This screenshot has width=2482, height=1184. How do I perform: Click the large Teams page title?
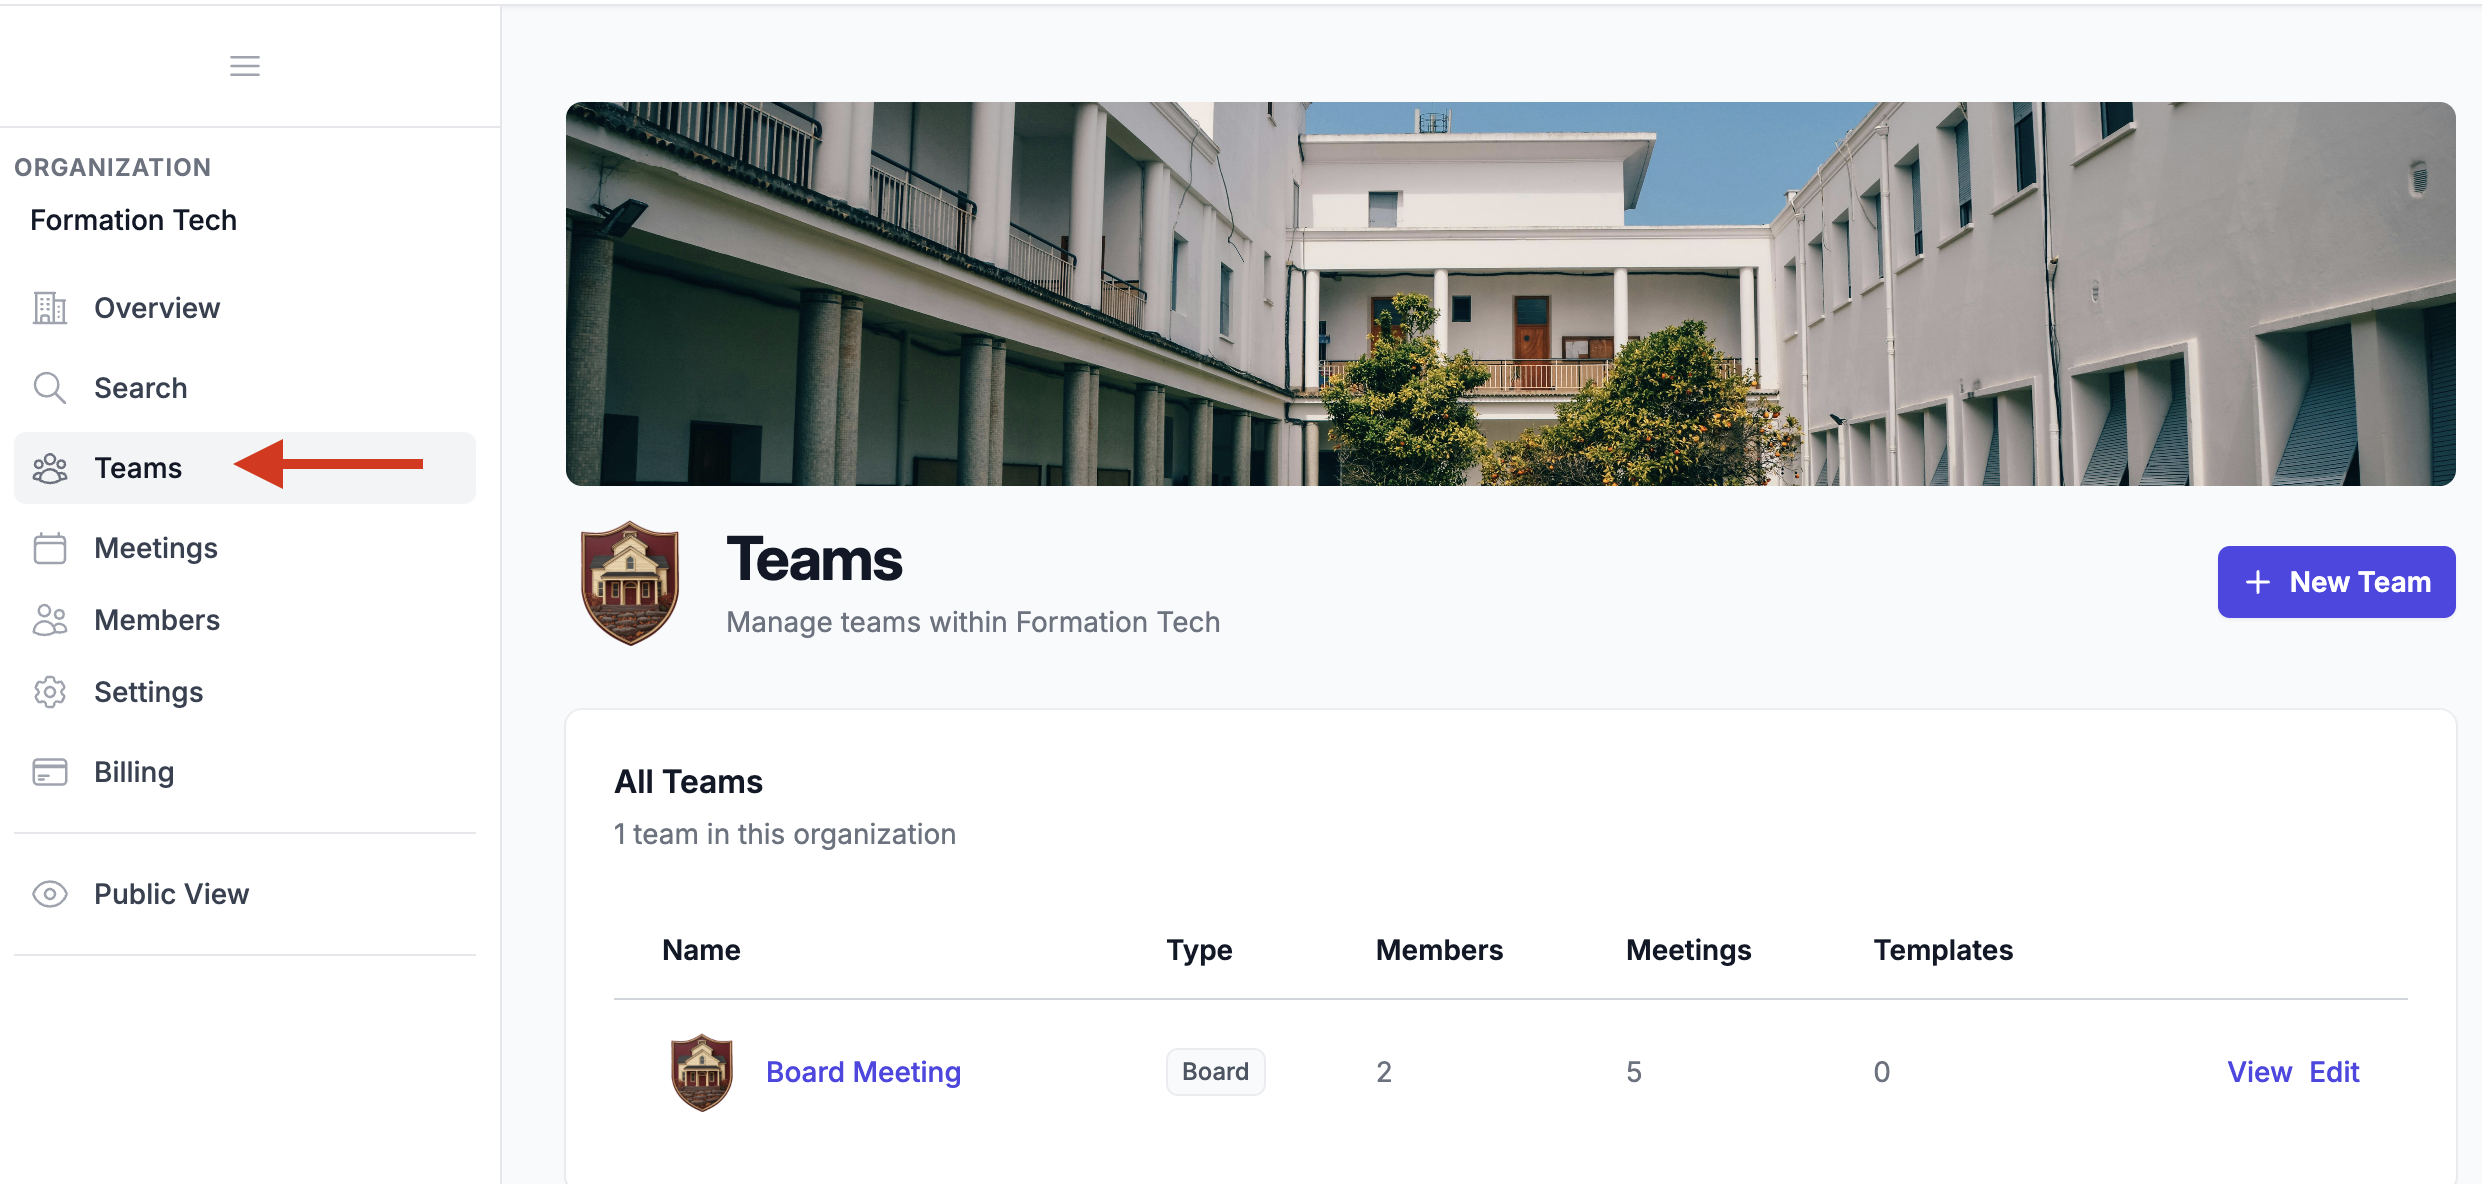(814, 559)
